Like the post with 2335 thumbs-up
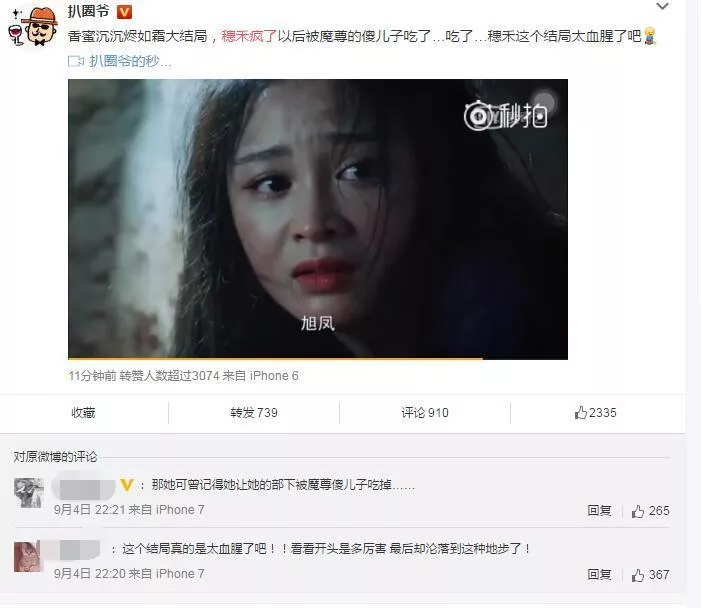 tap(595, 413)
